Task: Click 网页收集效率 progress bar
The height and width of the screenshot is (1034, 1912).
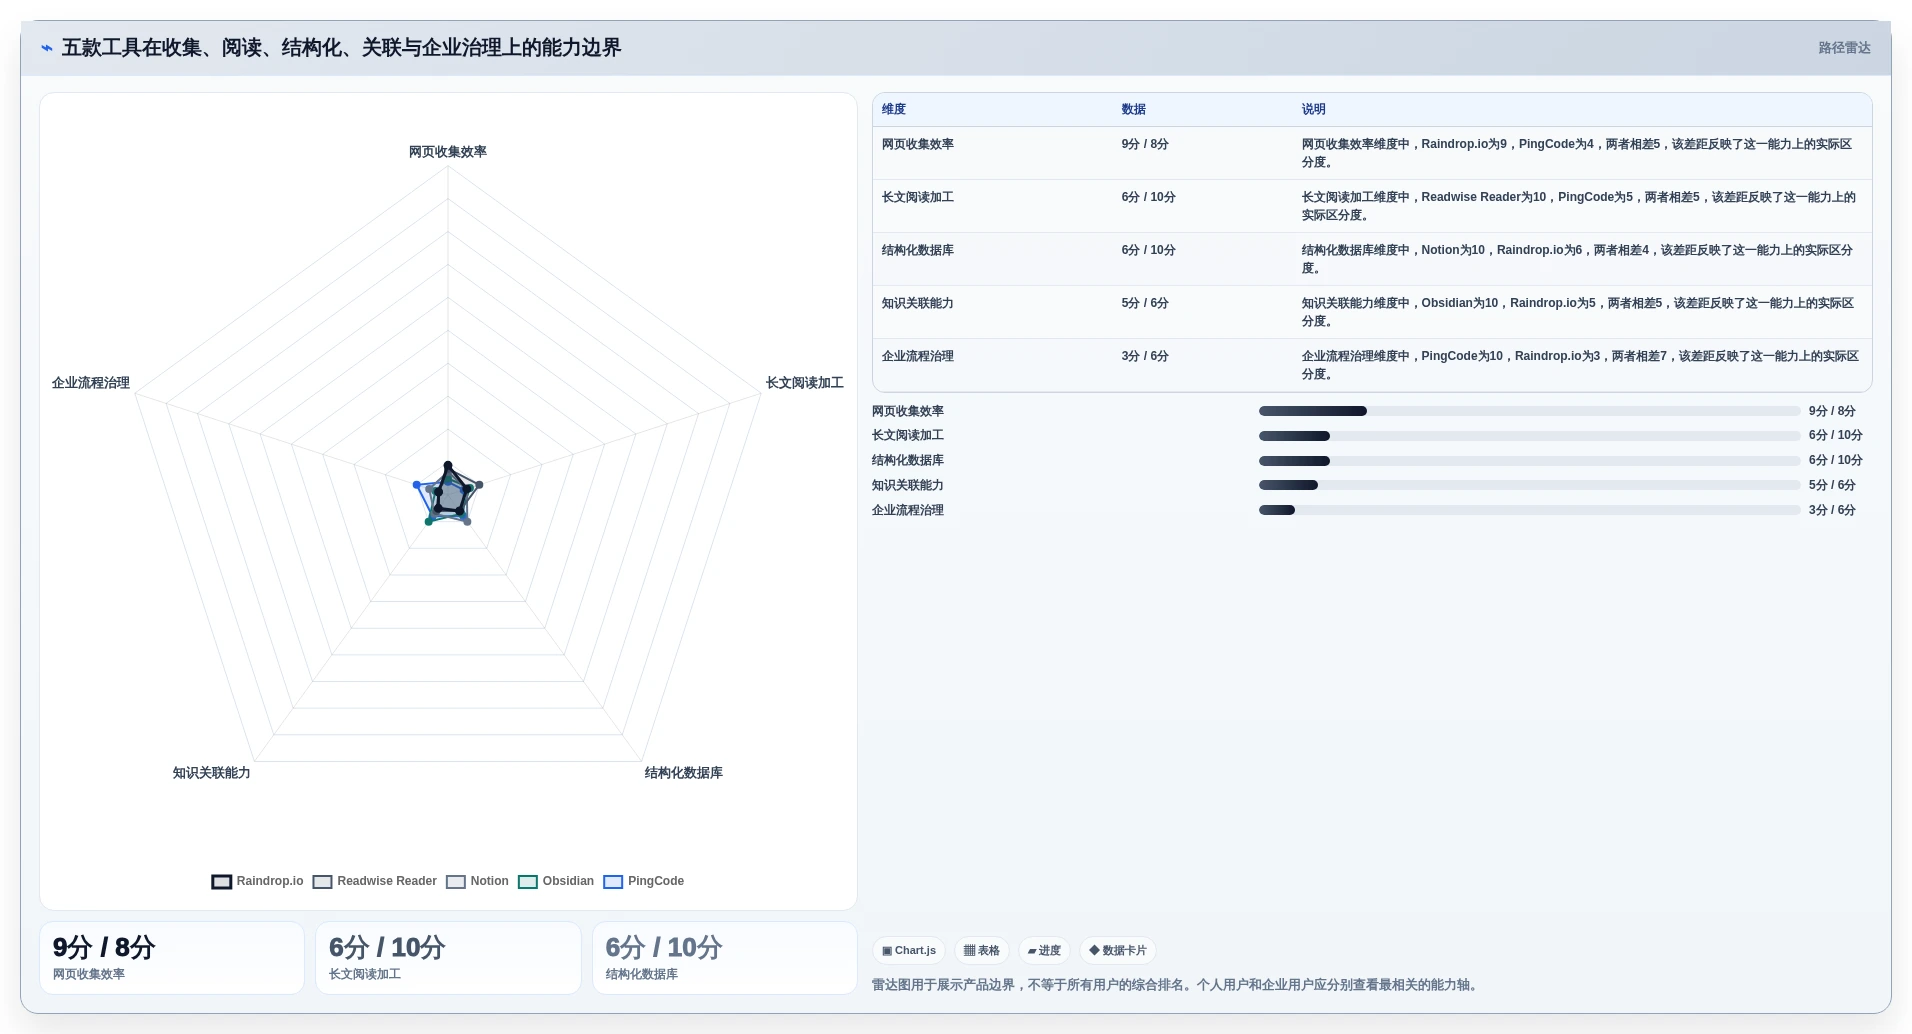Action: tap(1529, 411)
